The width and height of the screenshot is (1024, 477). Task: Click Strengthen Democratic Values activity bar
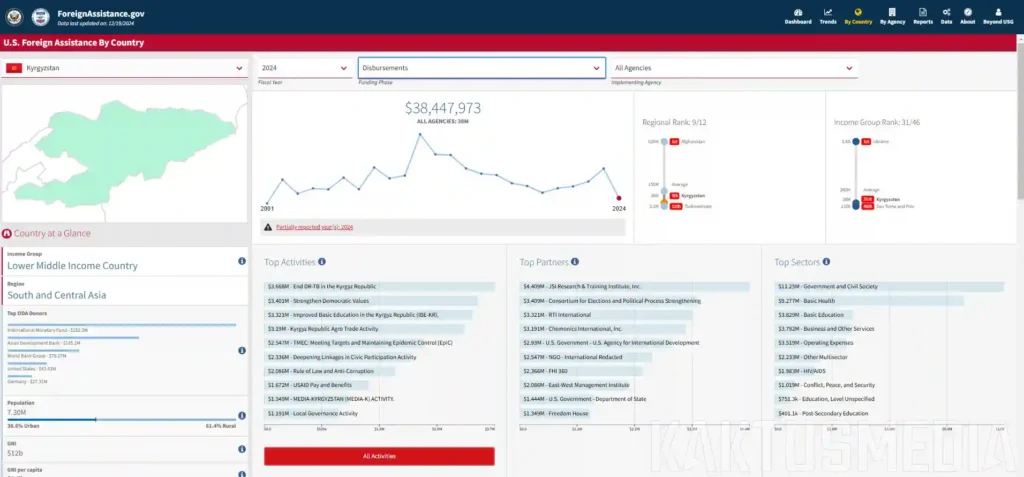(371, 301)
